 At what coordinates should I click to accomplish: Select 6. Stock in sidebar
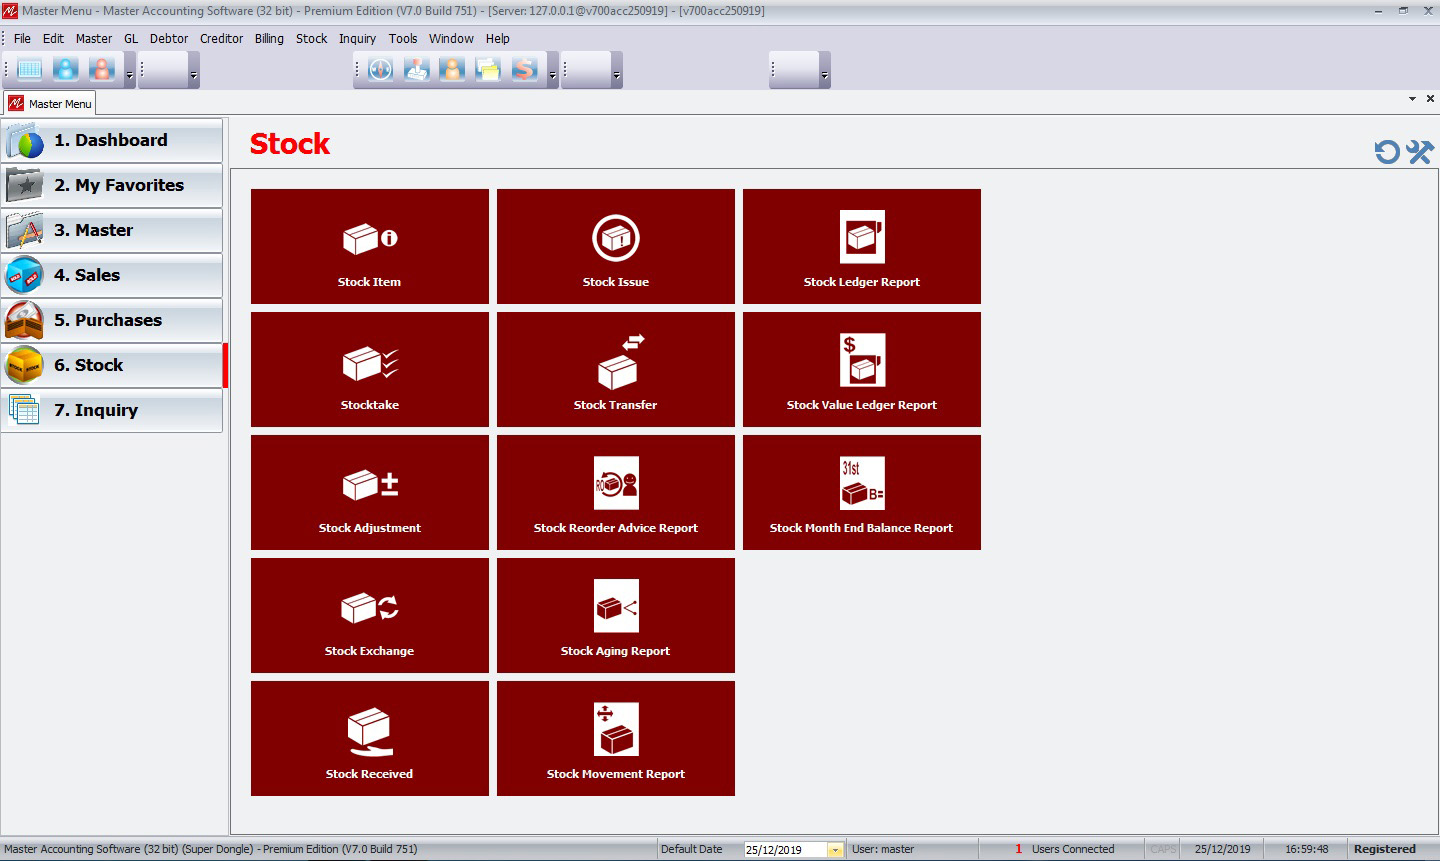pos(111,366)
